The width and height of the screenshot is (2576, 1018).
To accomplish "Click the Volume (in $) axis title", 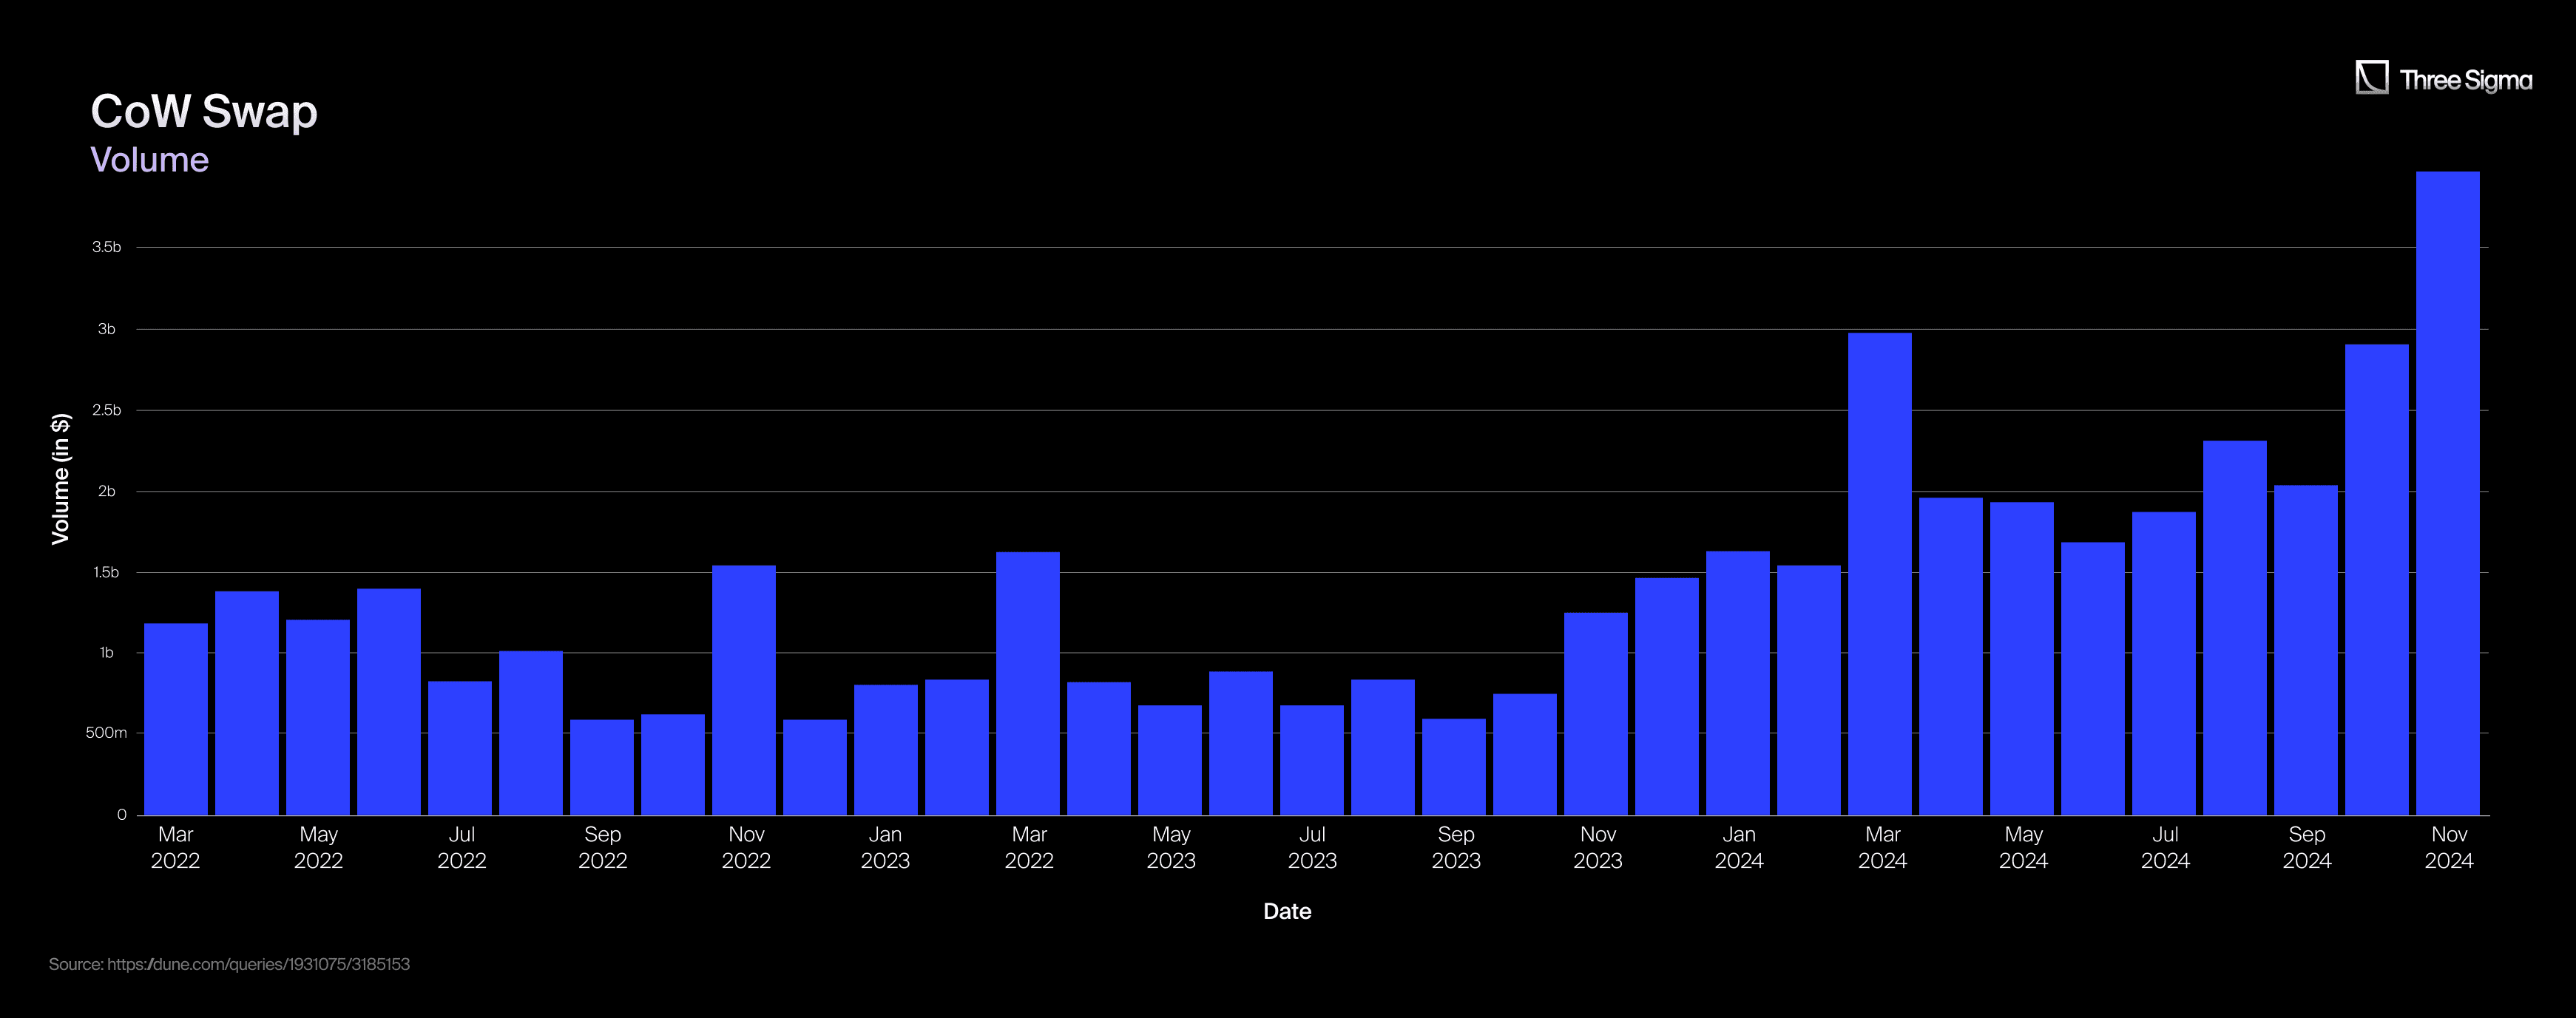I will click(x=60, y=479).
